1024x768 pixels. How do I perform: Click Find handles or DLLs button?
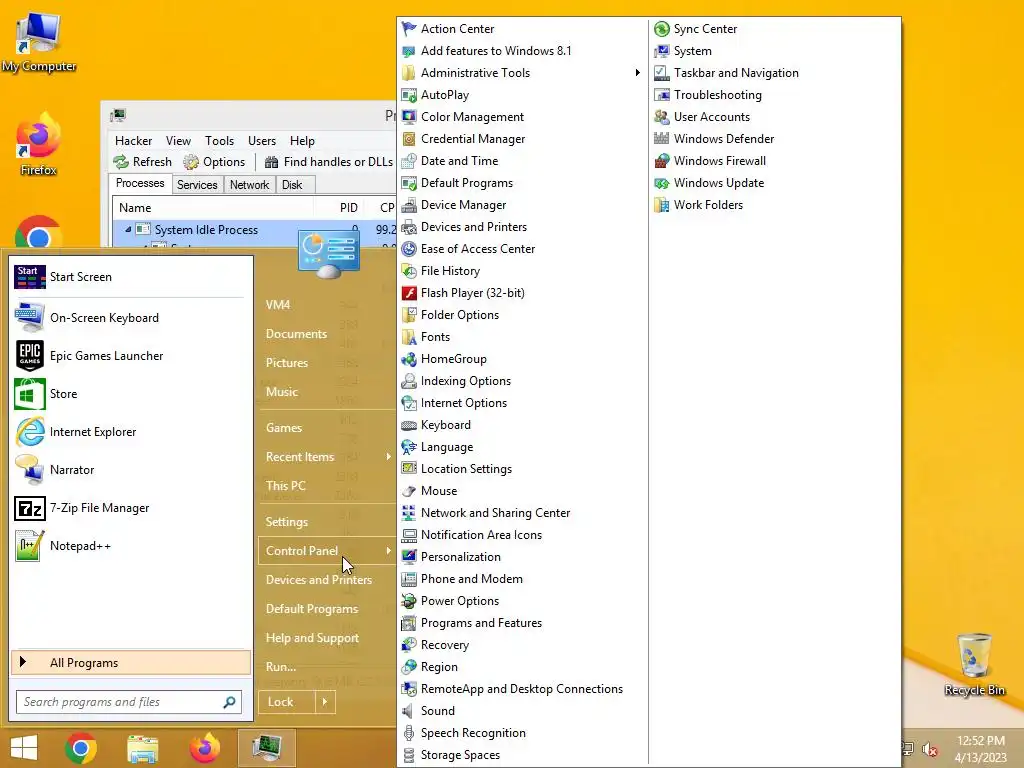click(x=329, y=162)
